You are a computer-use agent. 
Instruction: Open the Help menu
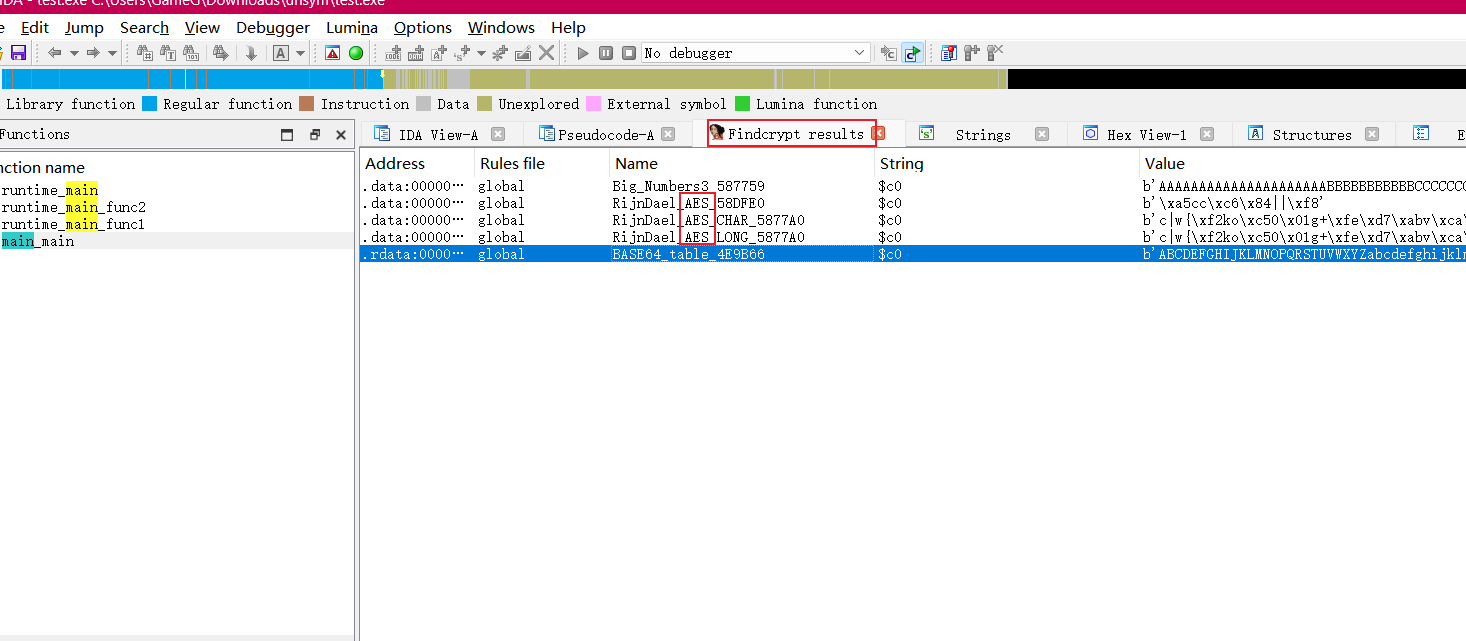click(568, 27)
